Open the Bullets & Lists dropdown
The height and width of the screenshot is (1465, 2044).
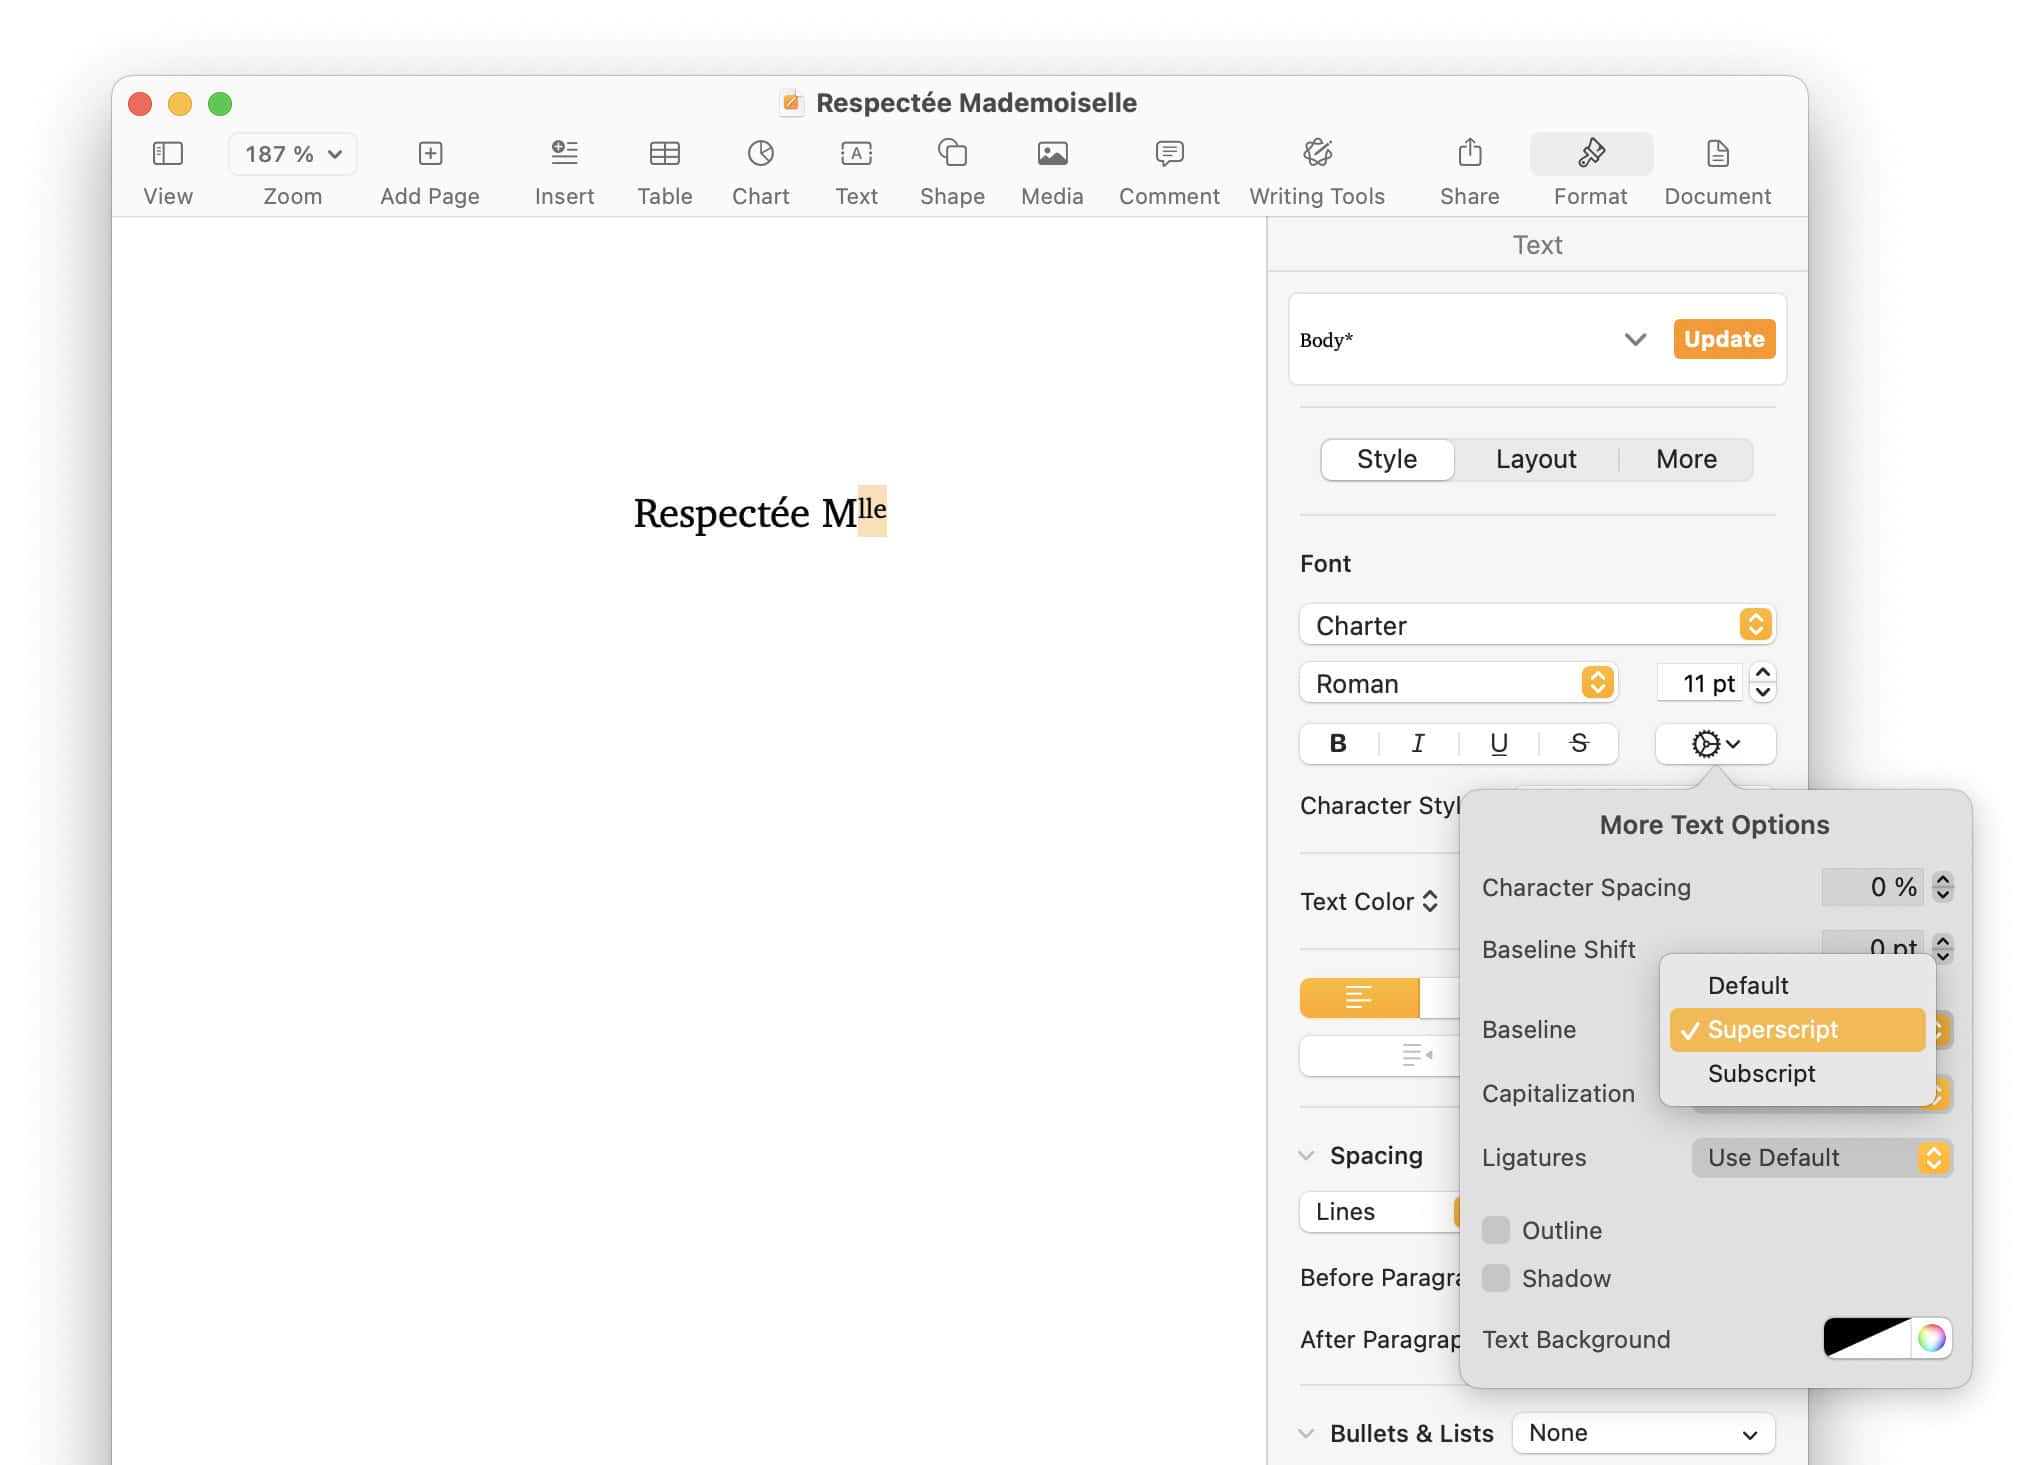(1642, 1432)
